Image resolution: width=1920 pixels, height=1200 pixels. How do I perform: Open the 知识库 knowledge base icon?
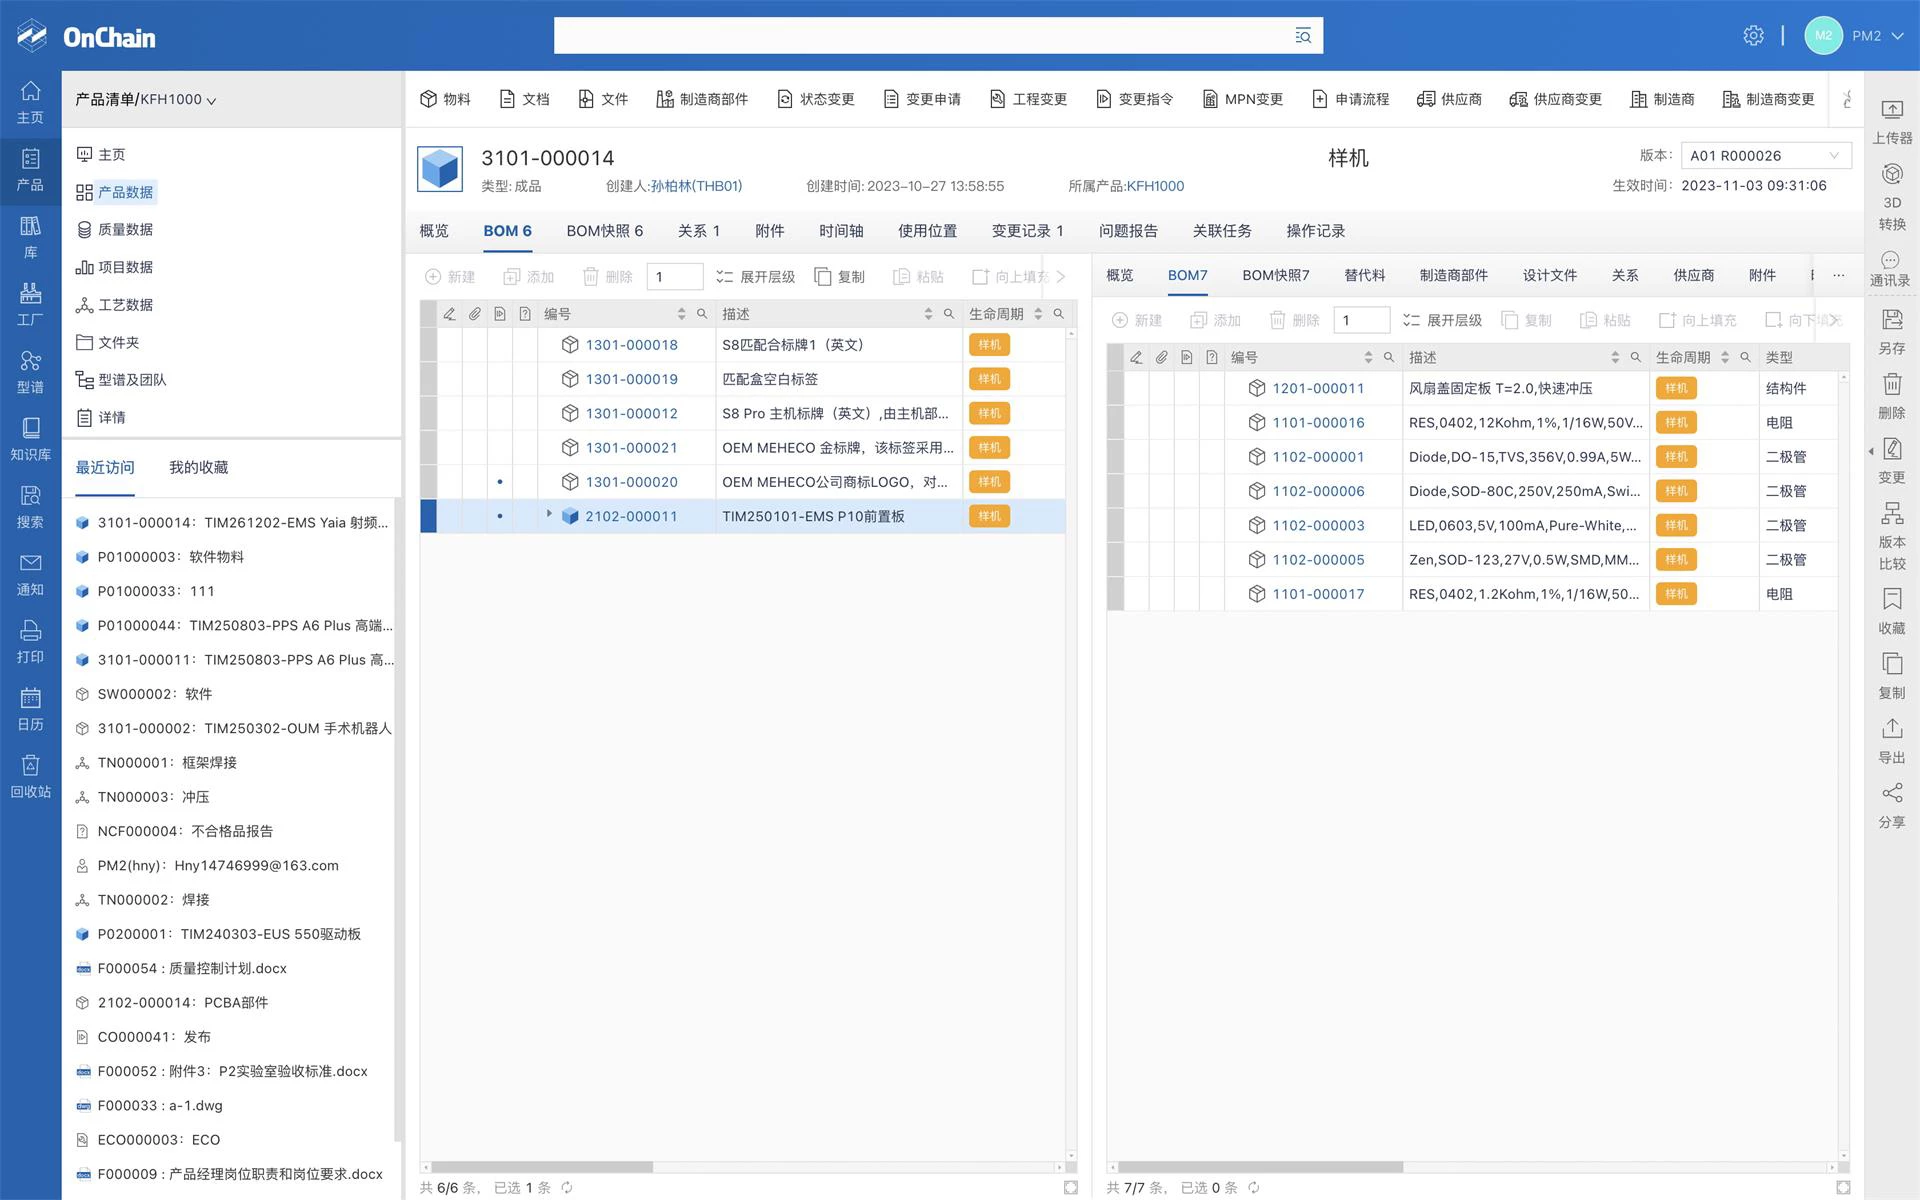pyautogui.click(x=30, y=440)
